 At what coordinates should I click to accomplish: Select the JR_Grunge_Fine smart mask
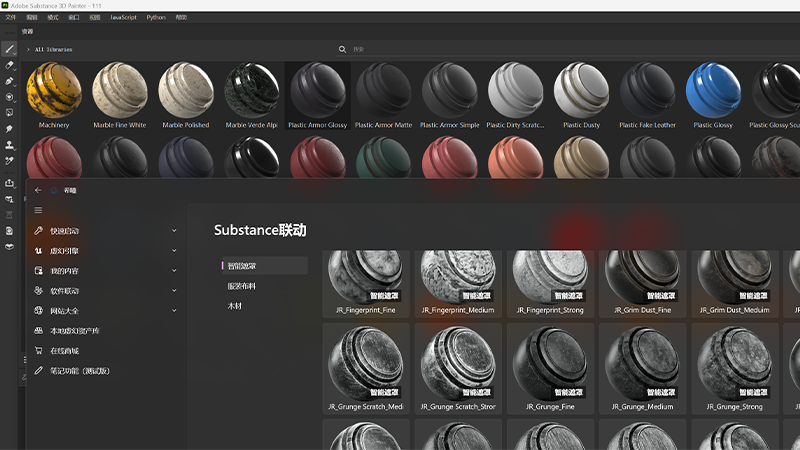(550, 368)
